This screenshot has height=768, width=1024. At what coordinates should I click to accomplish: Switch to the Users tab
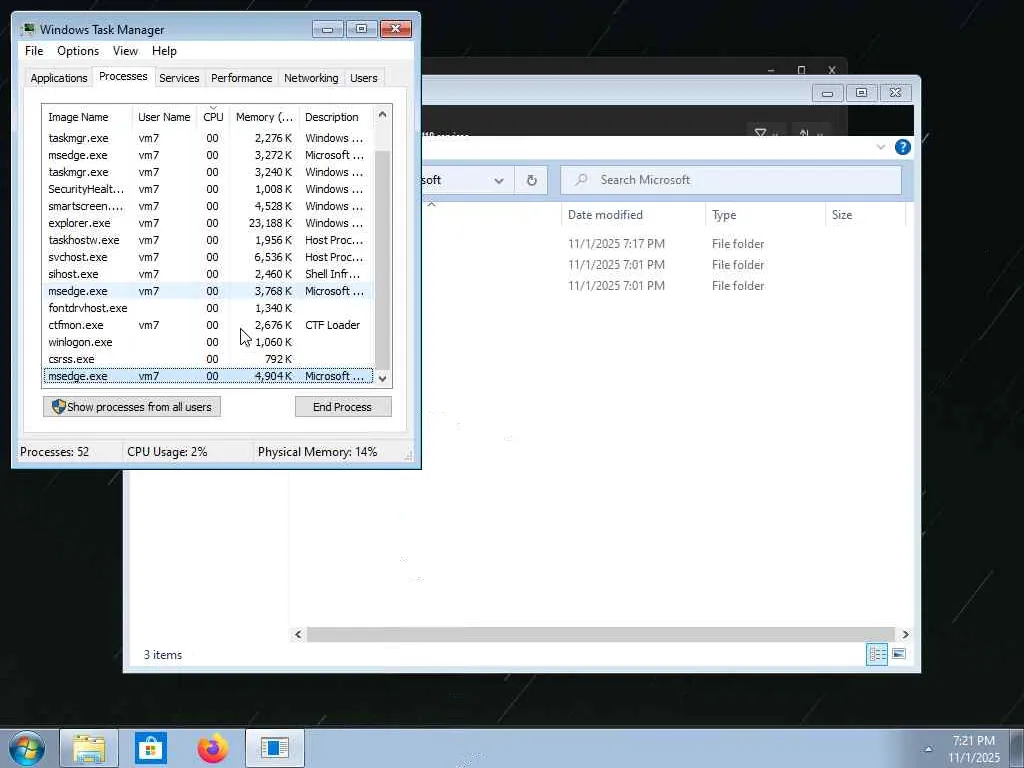pos(364,78)
